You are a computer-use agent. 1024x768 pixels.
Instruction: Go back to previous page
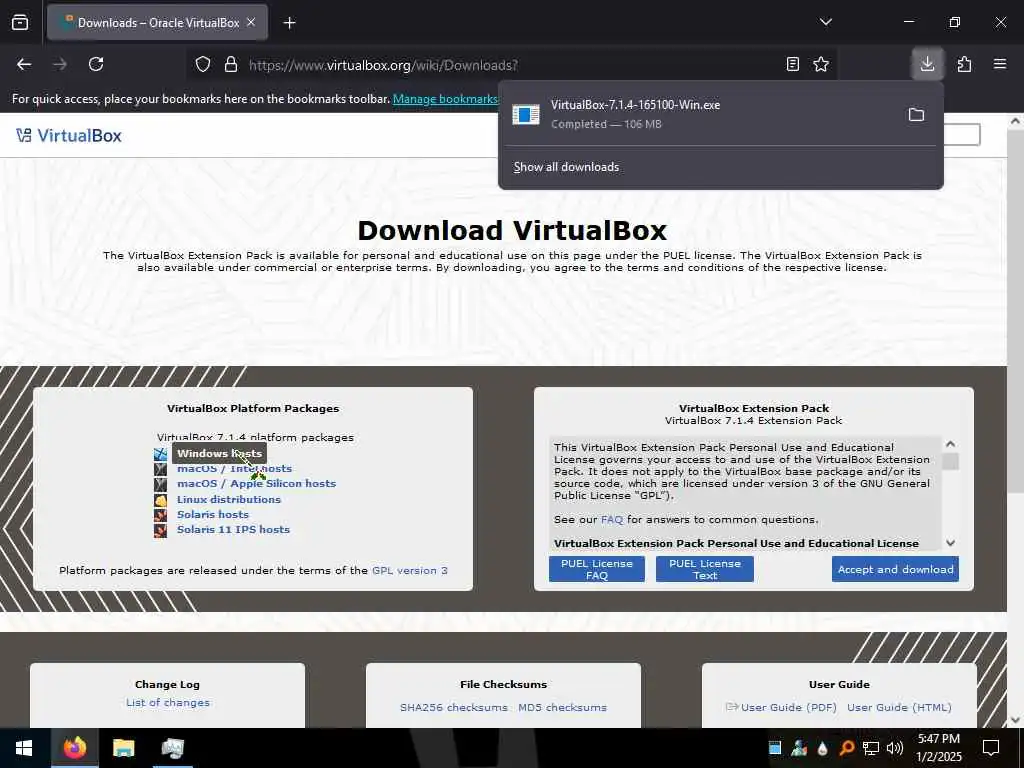(24, 64)
